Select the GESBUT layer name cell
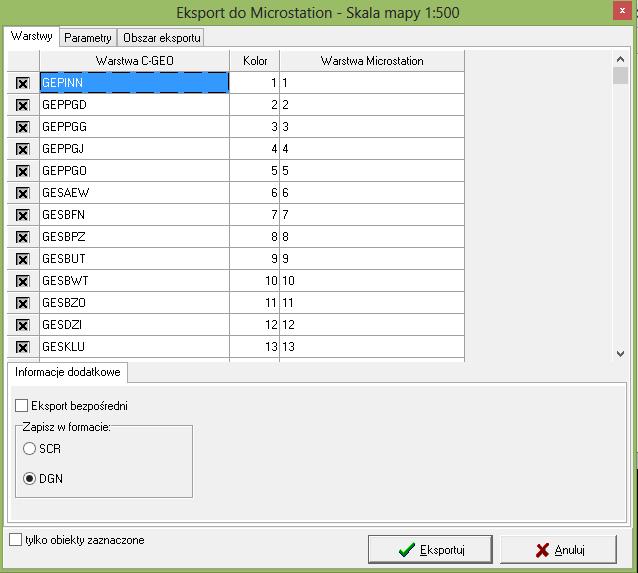 [135, 258]
